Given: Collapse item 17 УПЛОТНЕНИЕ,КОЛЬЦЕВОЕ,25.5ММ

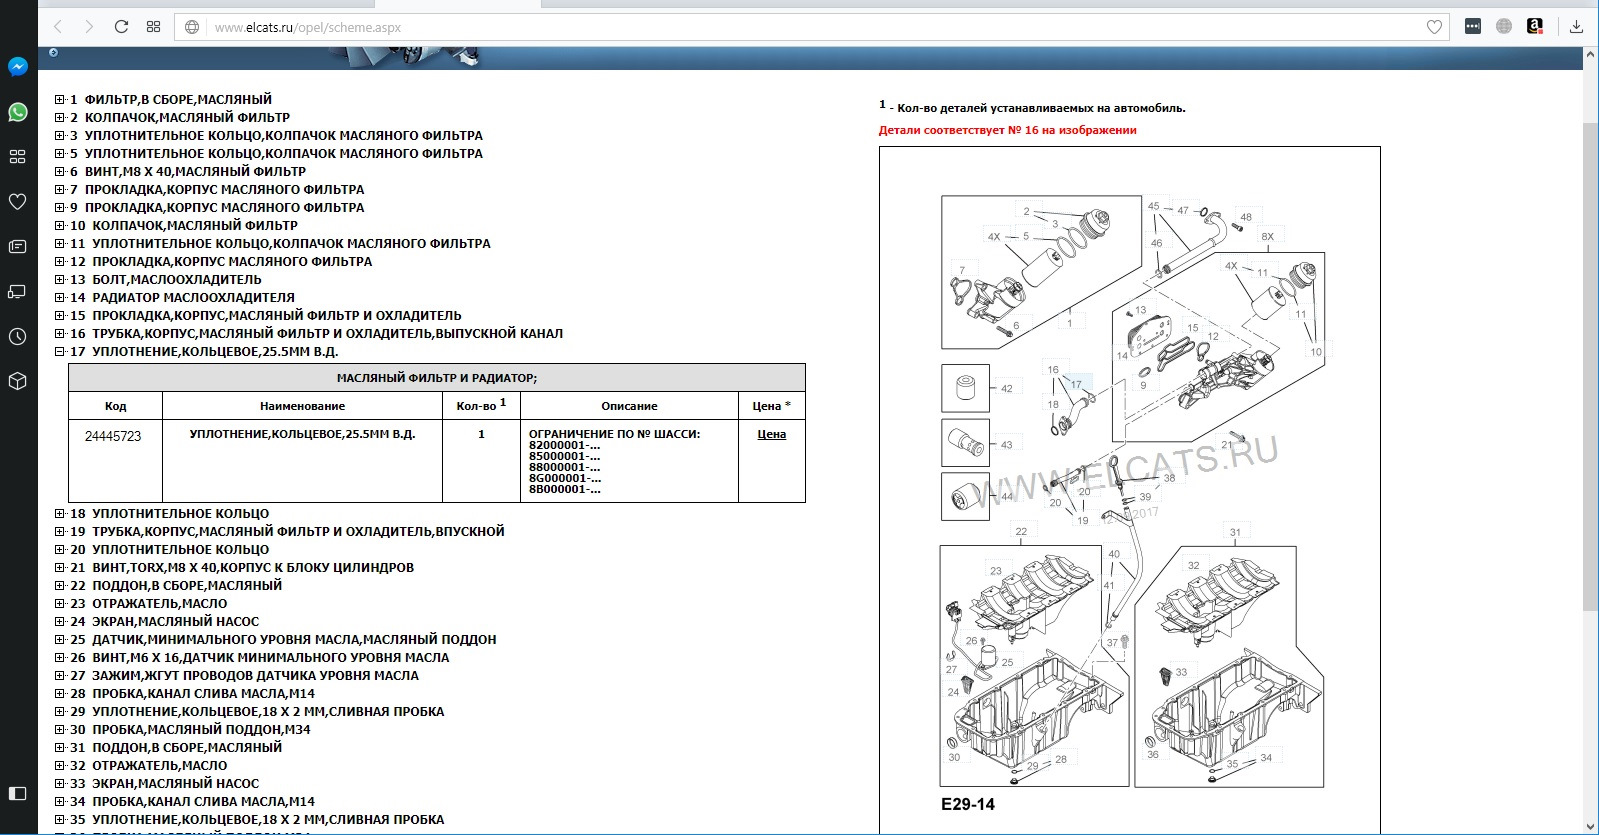Looking at the screenshot, I should tap(60, 352).
